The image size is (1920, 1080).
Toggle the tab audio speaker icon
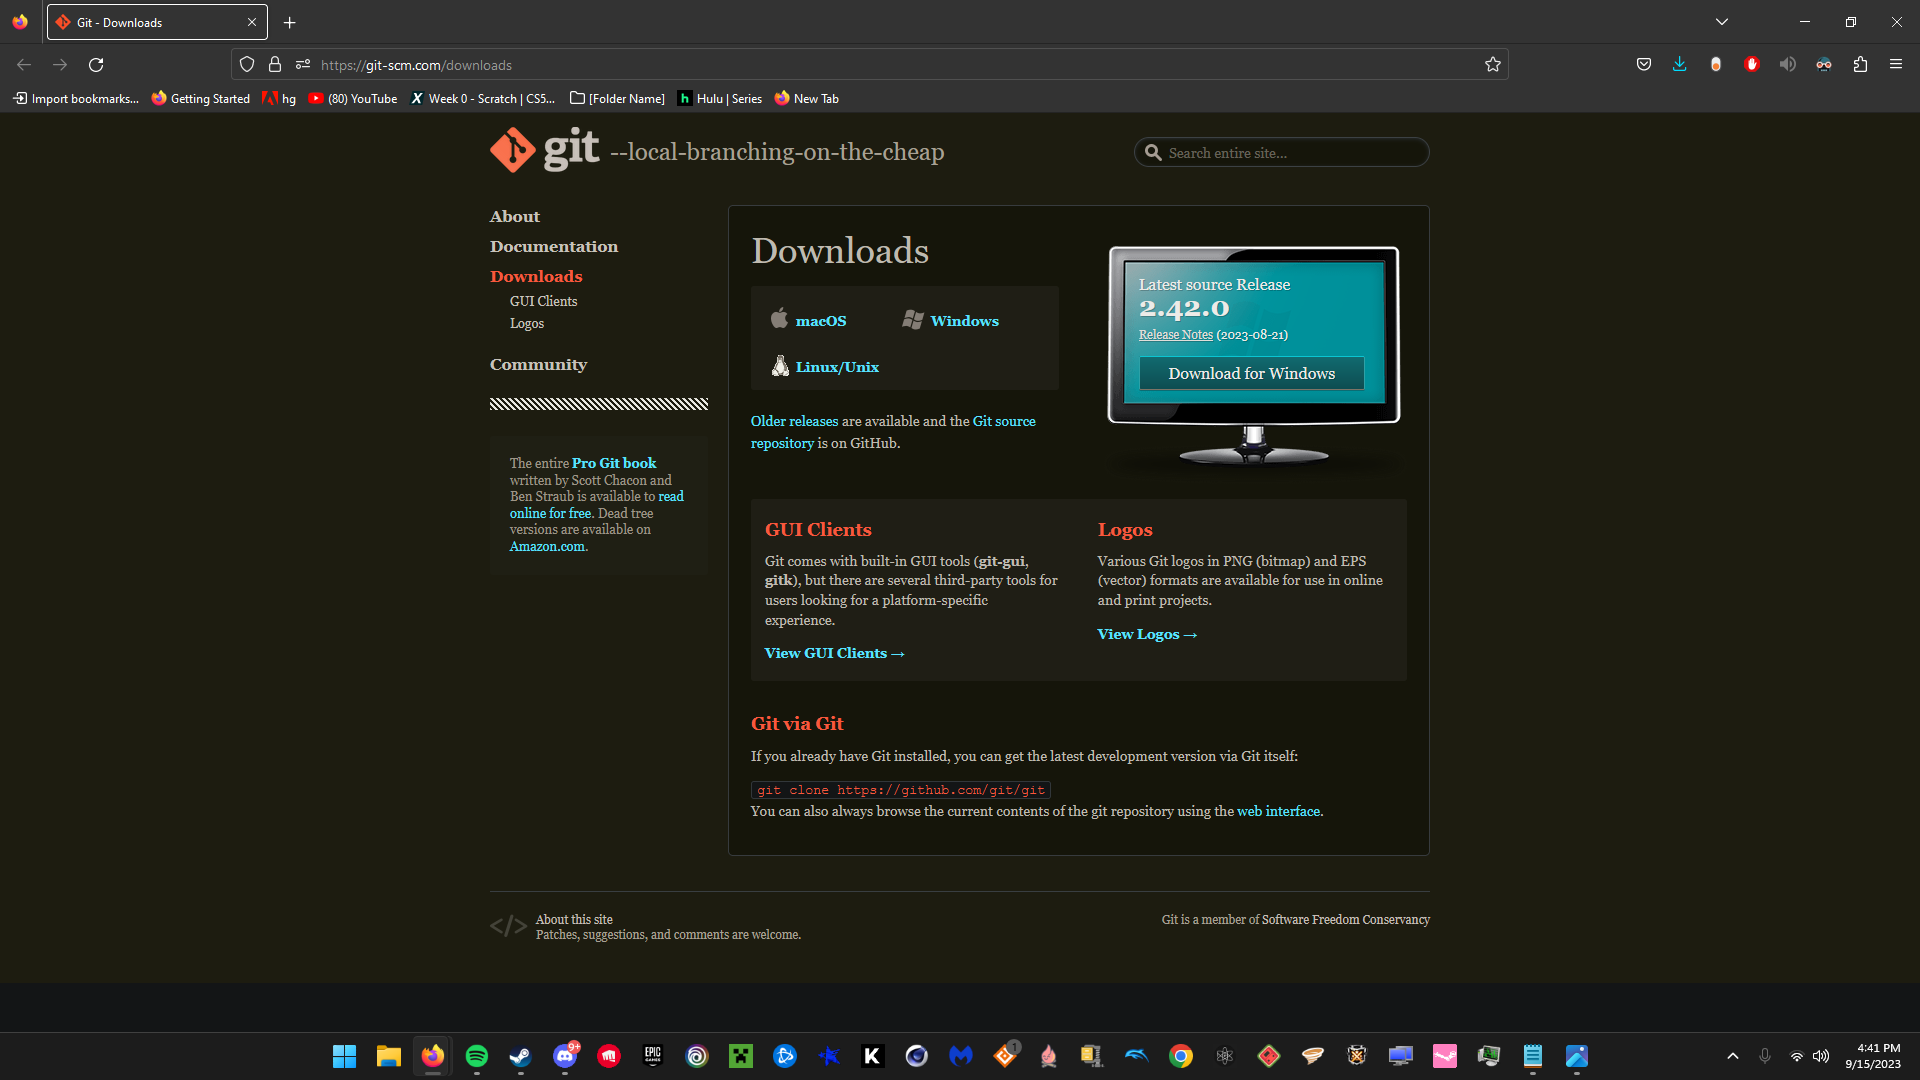point(1788,65)
